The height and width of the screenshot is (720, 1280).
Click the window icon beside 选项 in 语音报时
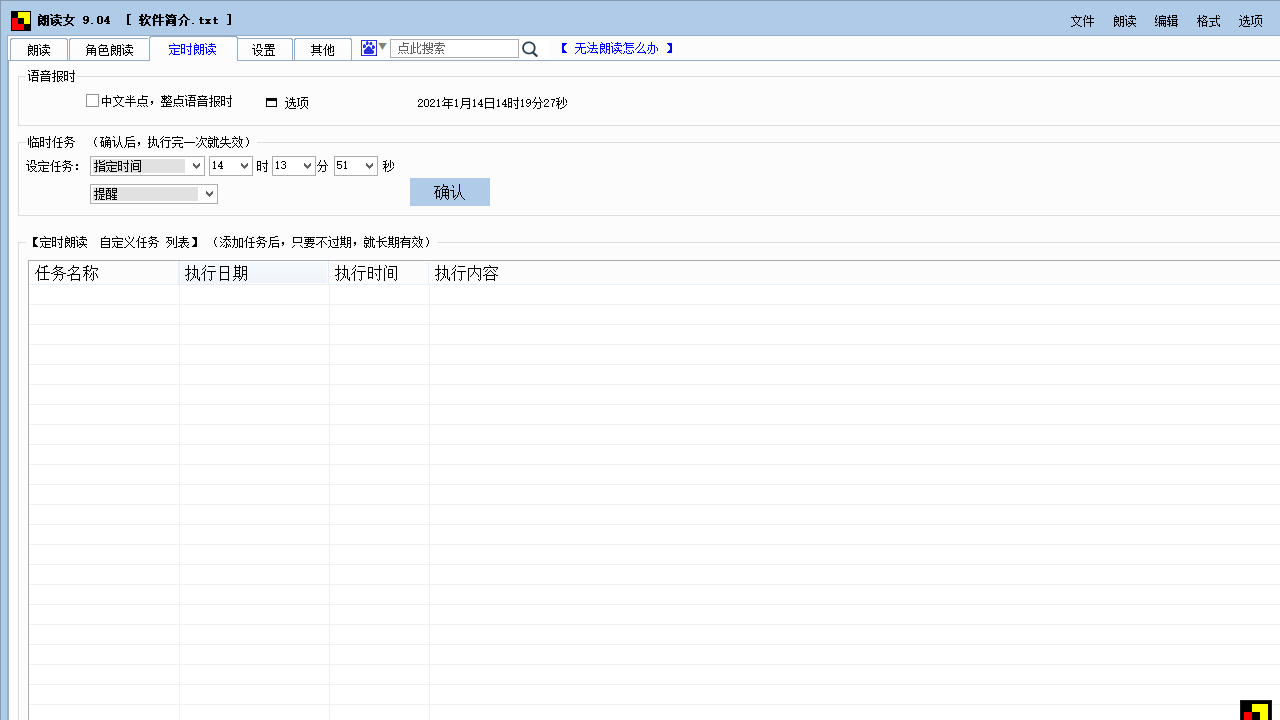click(x=271, y=103)
